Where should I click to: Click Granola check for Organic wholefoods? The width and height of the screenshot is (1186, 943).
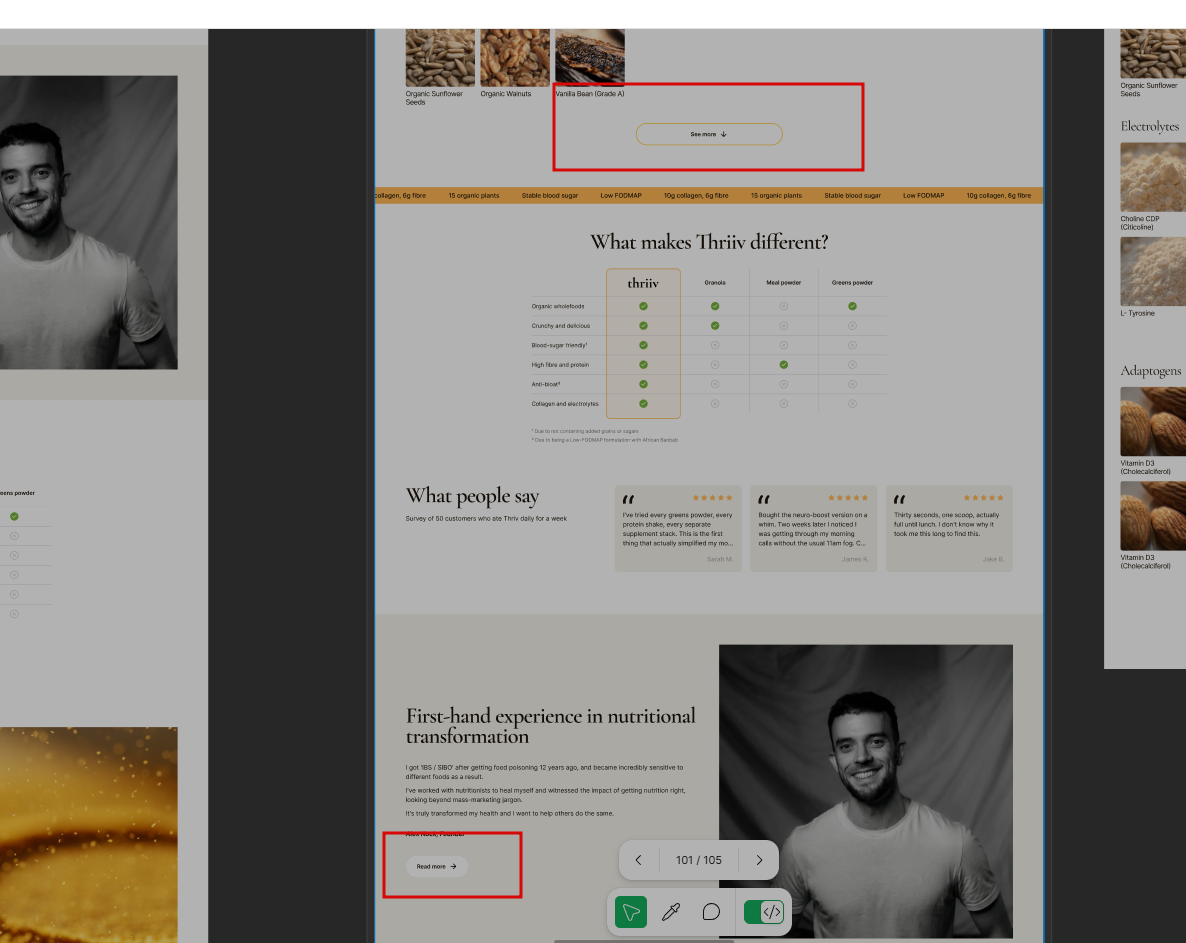point(715,306)
